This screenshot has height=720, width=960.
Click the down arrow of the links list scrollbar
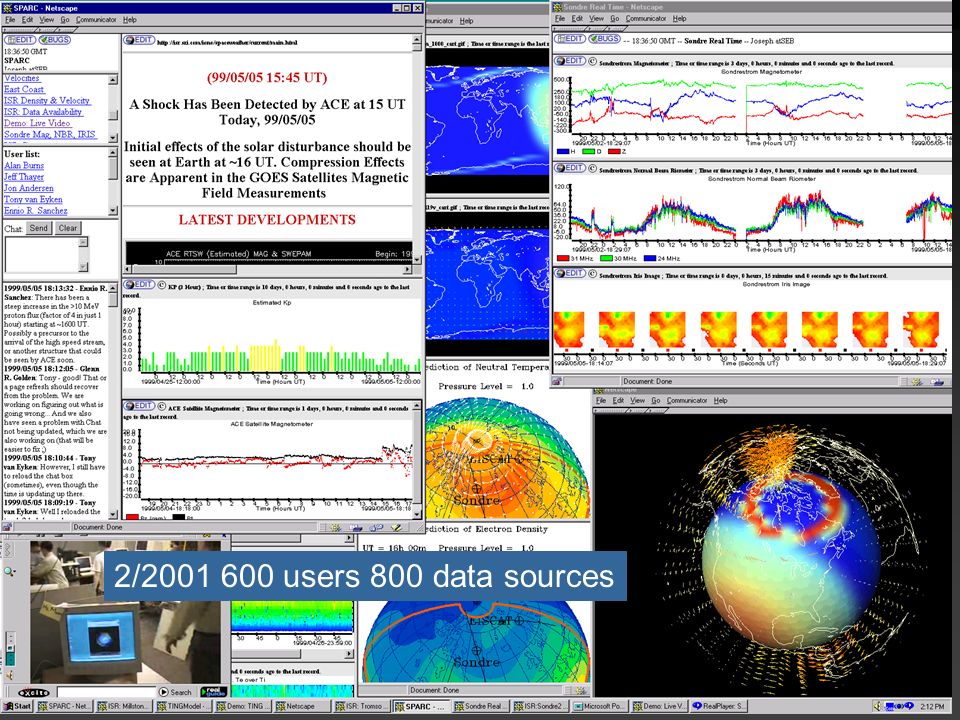point(113,137)
